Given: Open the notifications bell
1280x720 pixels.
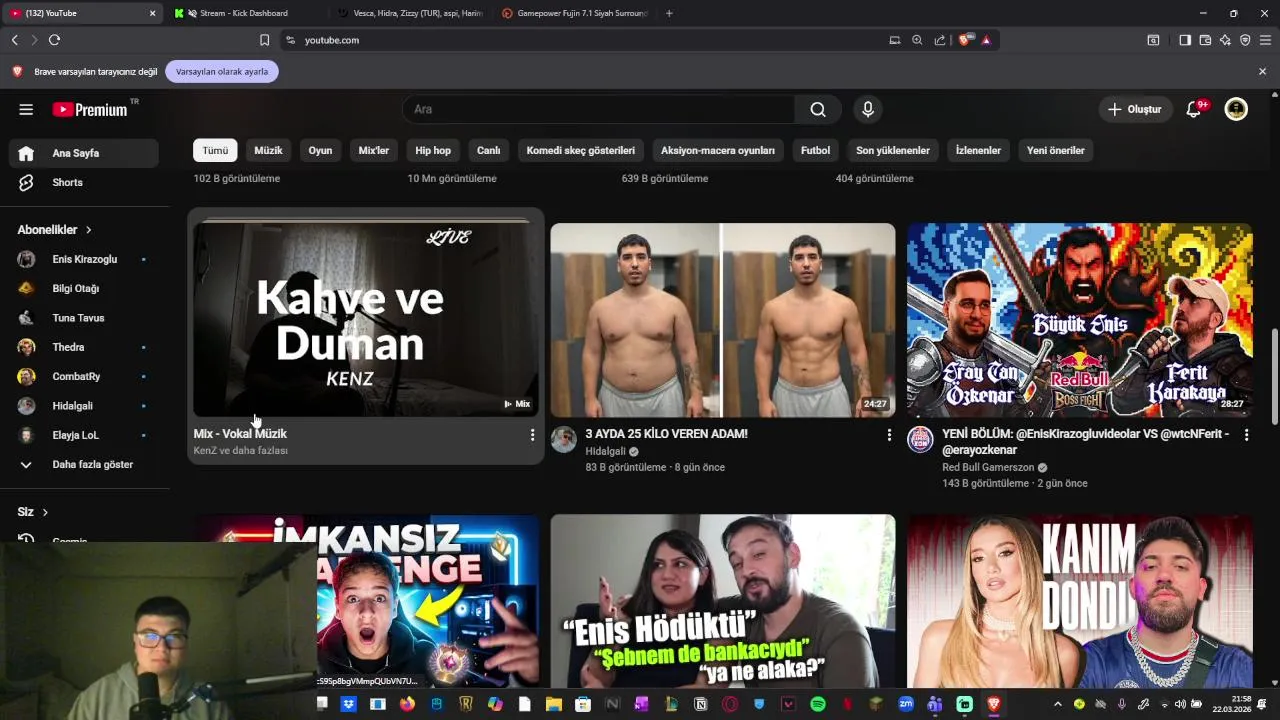Looking at the screenshot, I should click(1193, 109).
